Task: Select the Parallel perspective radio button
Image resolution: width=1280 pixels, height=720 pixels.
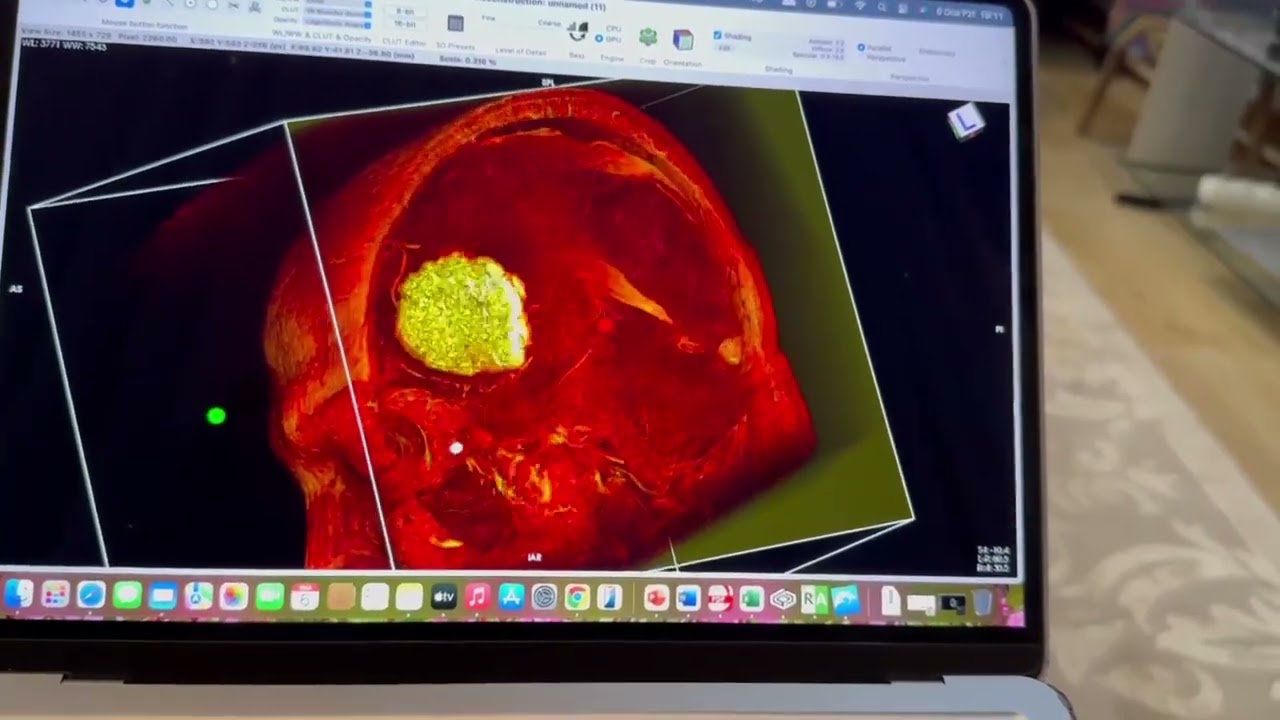Action: (x=861, y=47)
